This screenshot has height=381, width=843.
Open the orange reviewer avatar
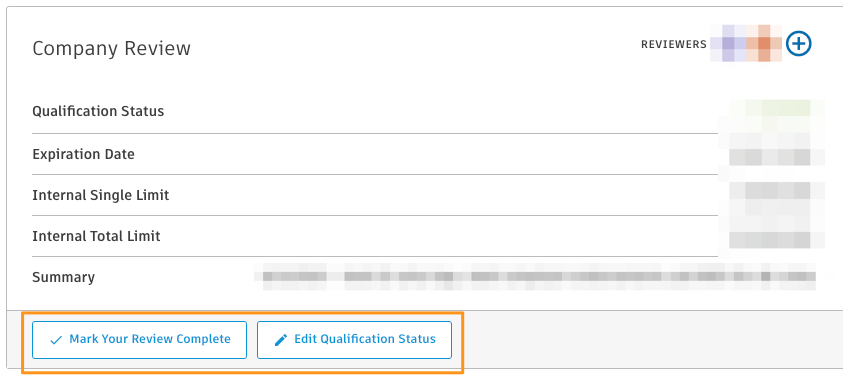pyautogui.click(x=764, y=44)
